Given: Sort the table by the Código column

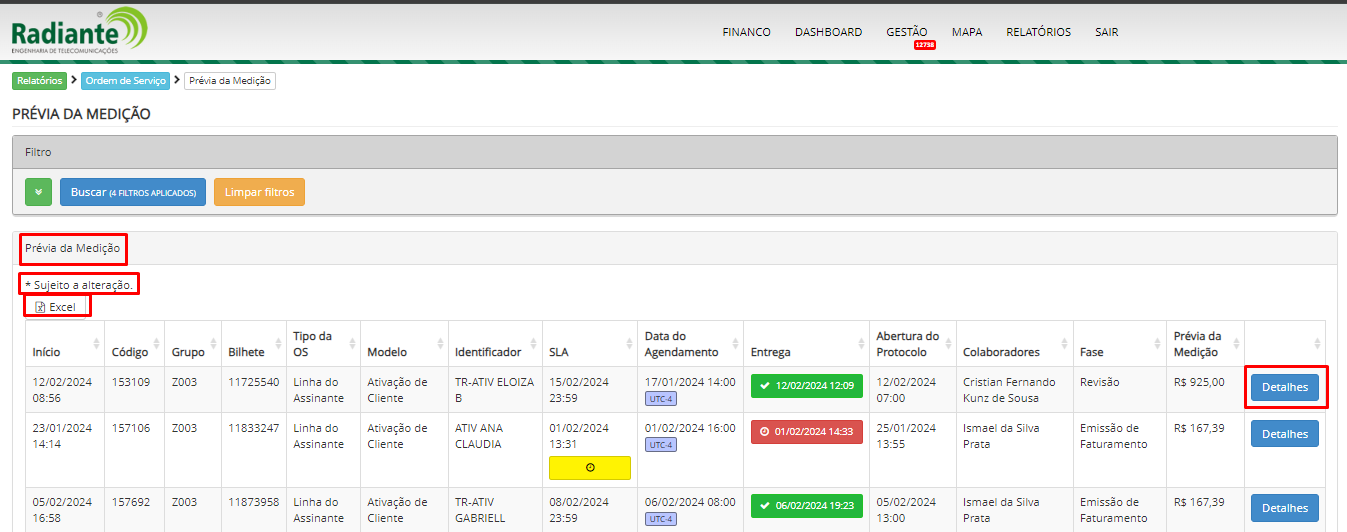Looking at the screenshot, I should point(155,344).
